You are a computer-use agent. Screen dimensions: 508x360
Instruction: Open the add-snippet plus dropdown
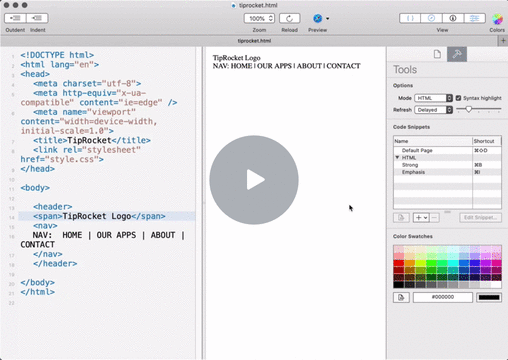click(x=421, y=218)
